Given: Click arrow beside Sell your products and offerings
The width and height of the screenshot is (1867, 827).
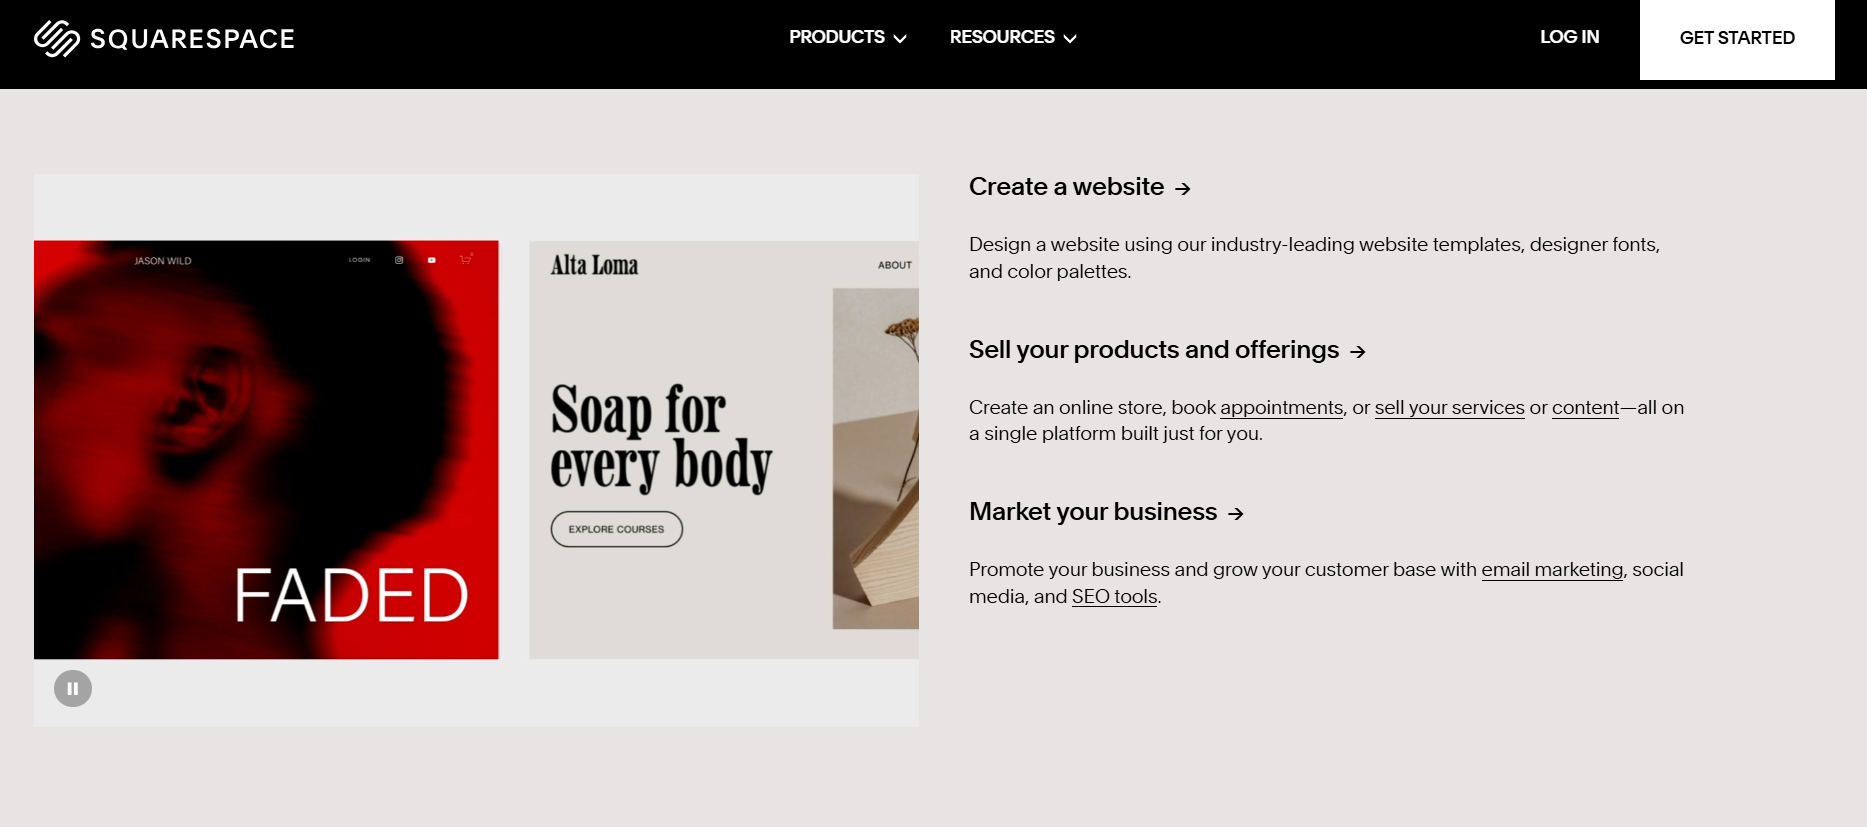Looking at the screenshot, I should (x=1357, y=351).
